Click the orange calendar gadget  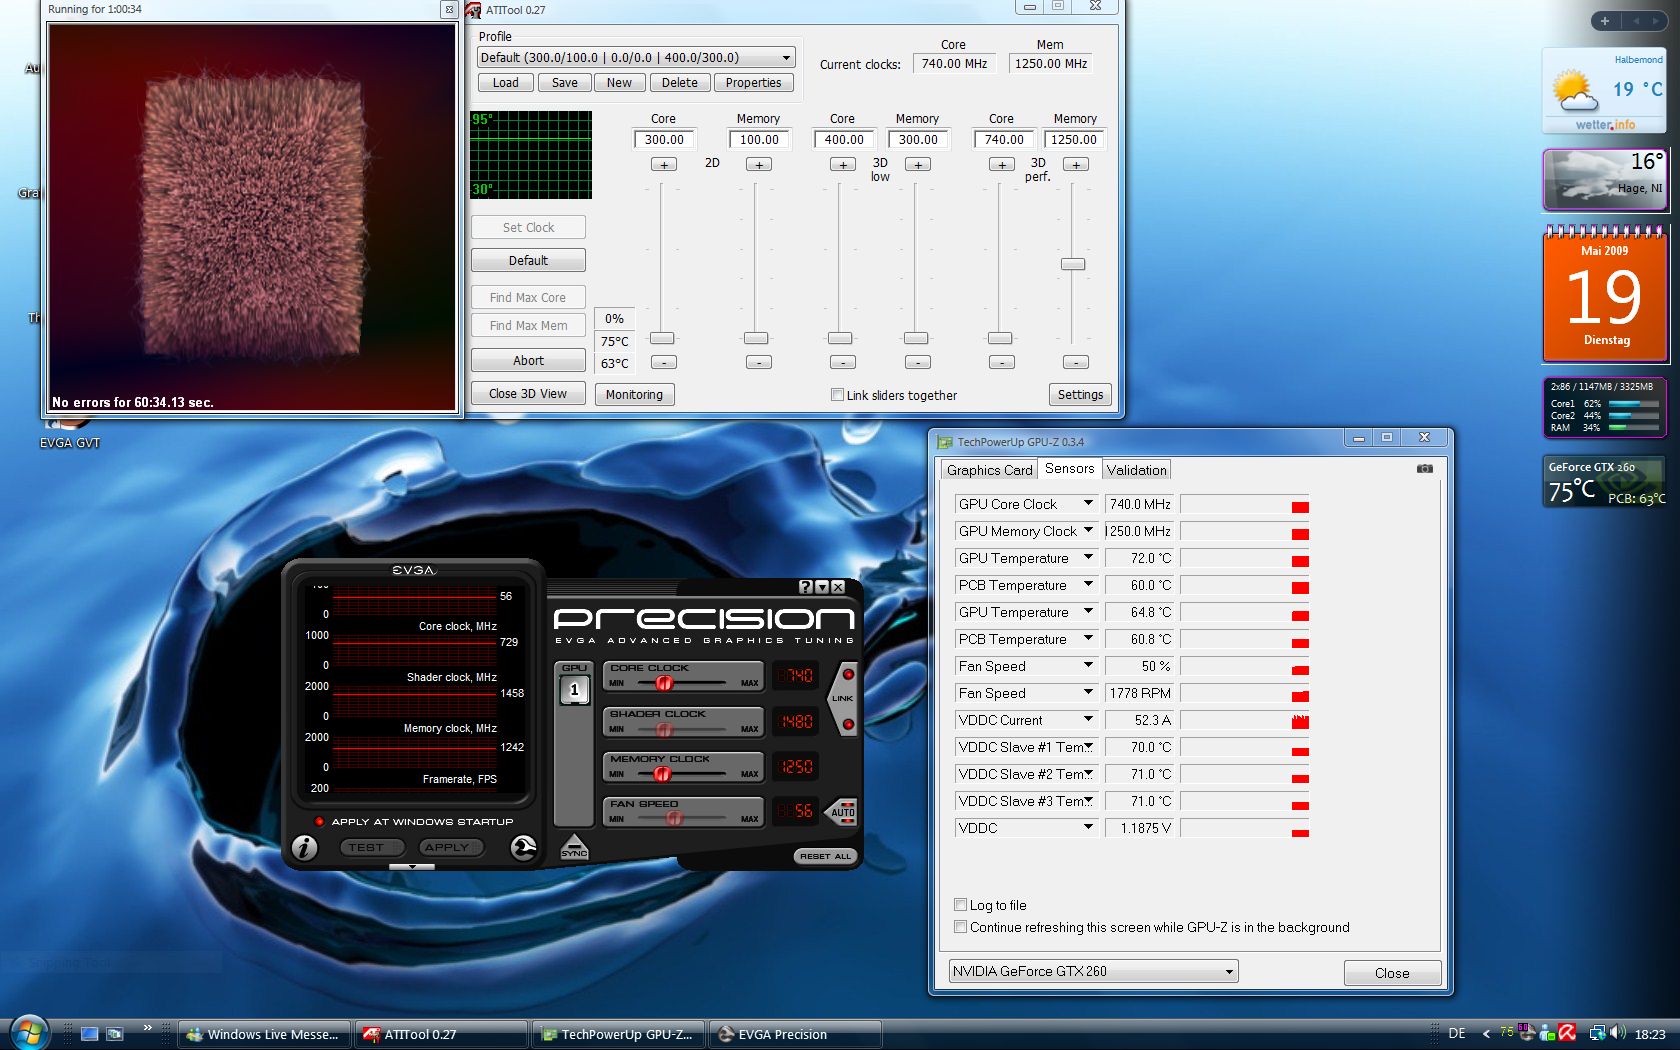pos(1605,295)
